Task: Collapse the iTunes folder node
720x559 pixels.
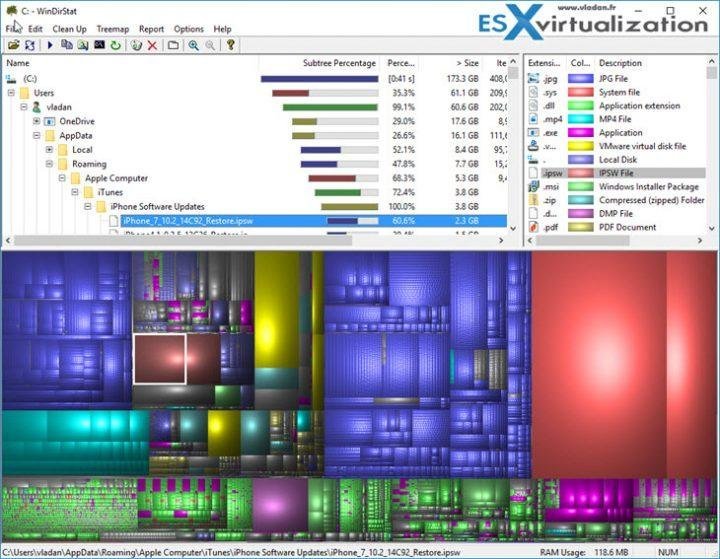Action: coord(74,192)
